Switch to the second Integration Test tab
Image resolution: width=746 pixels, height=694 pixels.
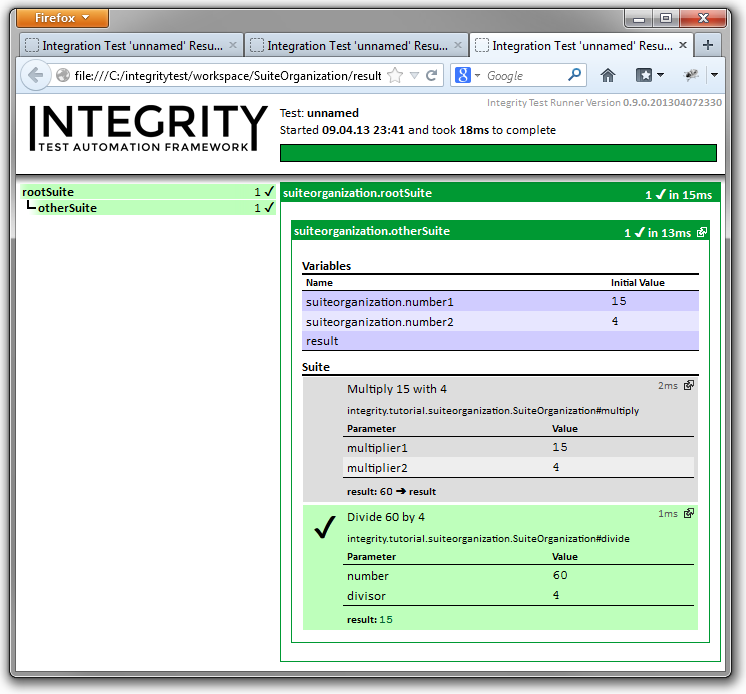point(355,45)
